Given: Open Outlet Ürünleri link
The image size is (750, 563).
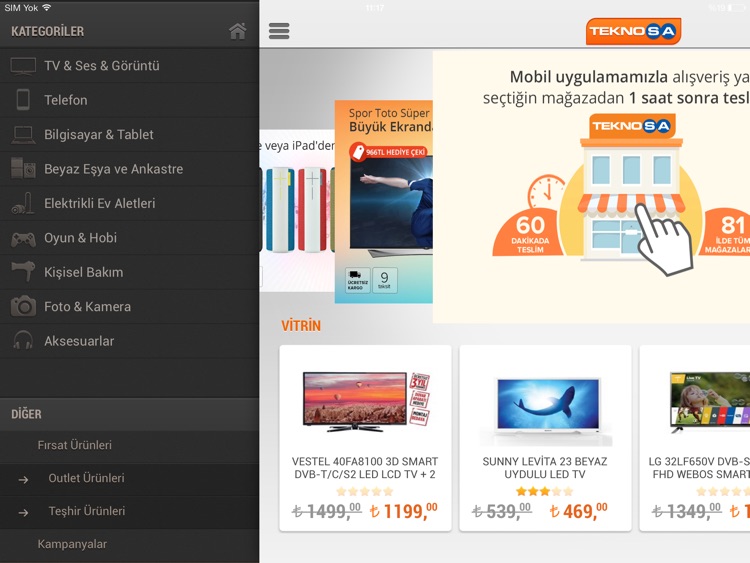Looking at the screenshot, I should click(130, 478).
